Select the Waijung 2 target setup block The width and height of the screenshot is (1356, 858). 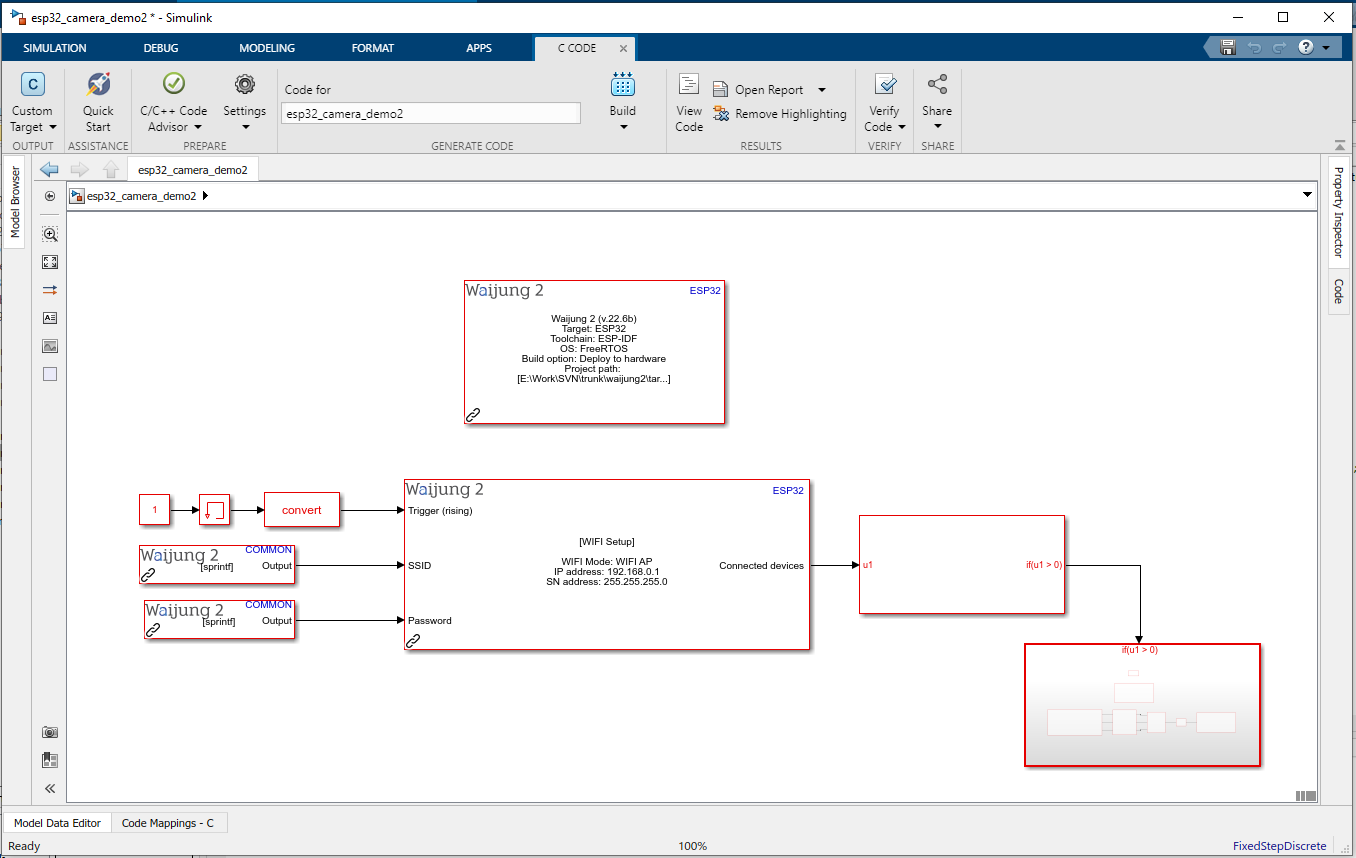click(x=595, y=352)
